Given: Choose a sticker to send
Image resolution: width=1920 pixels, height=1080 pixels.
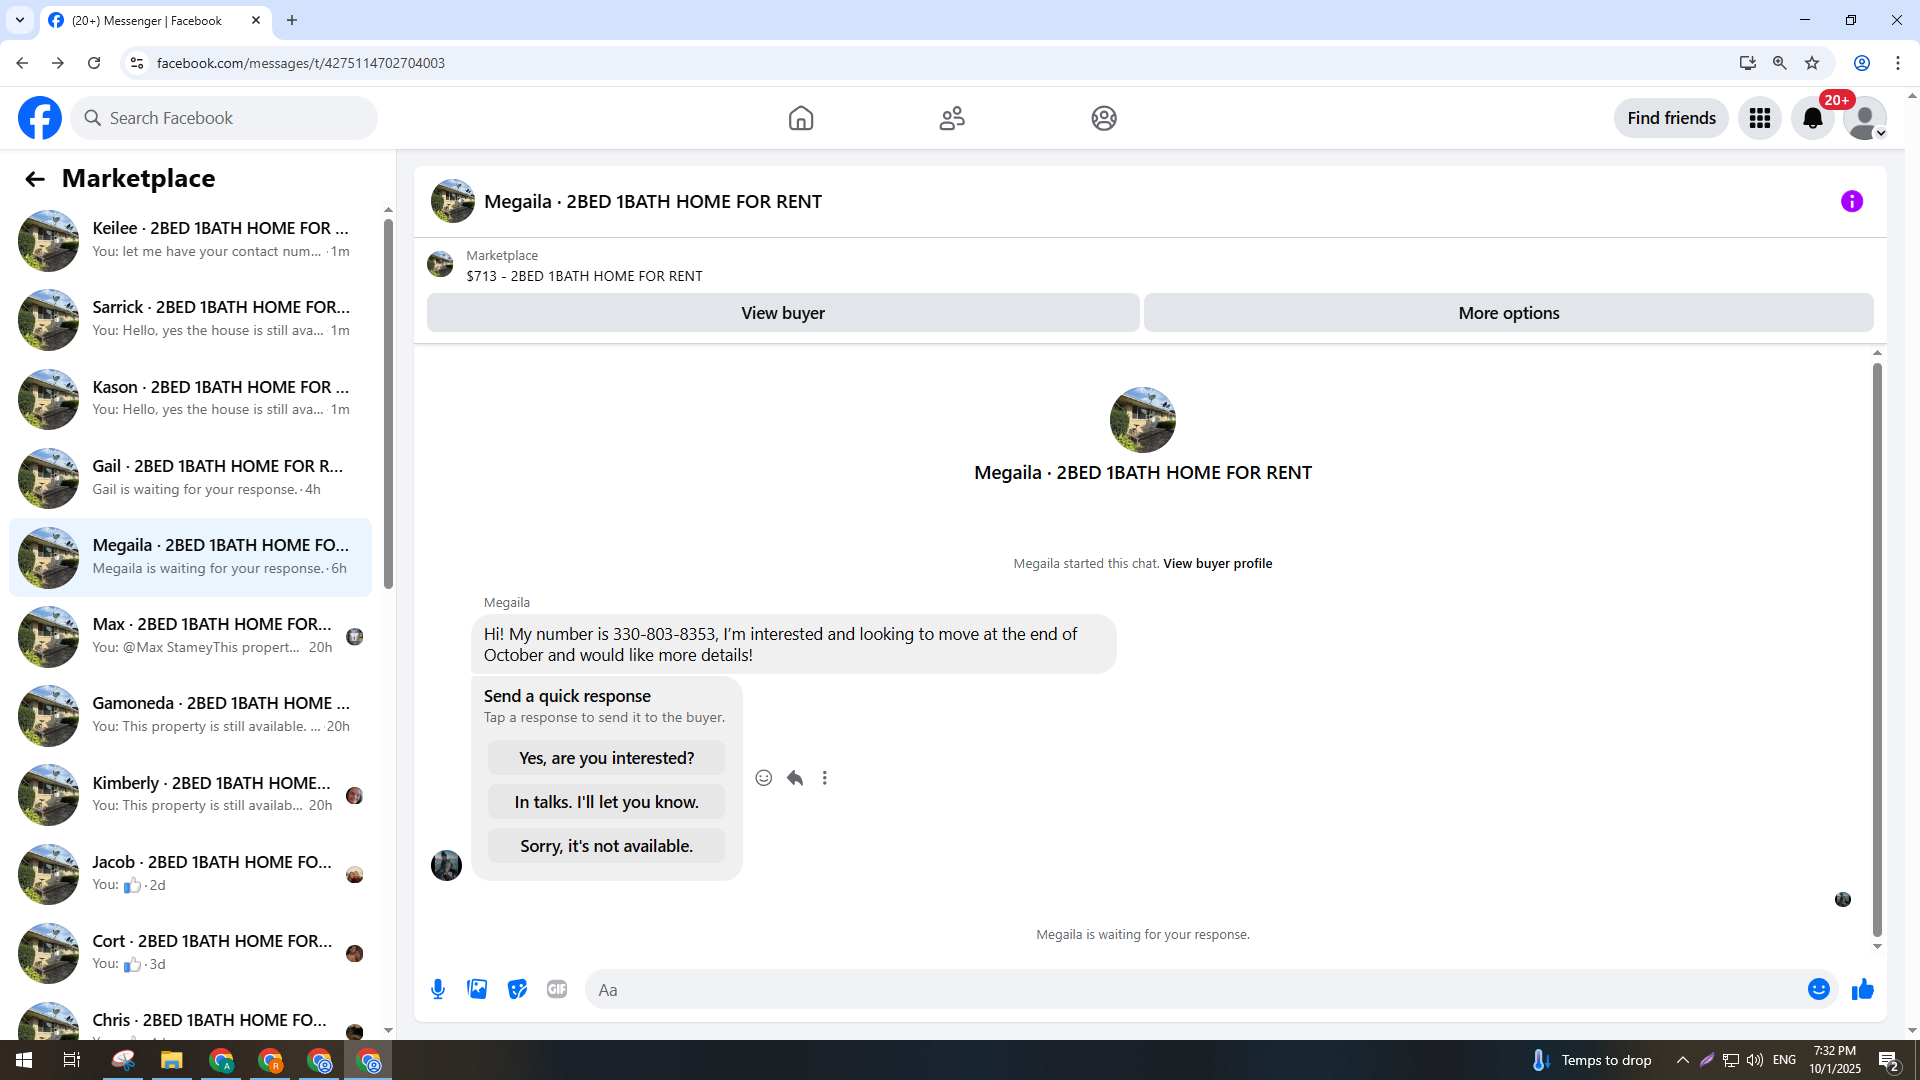Looking at the screenshot, I should (517, 990).
